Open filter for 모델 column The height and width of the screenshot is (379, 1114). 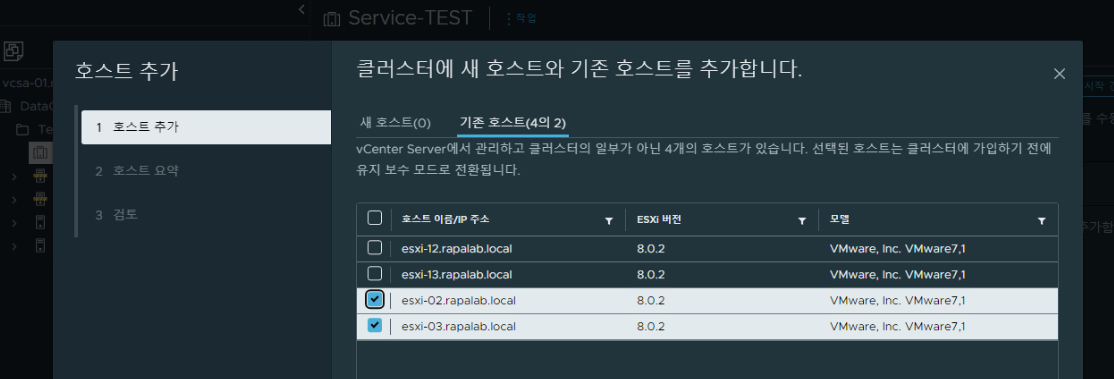[x=1041, y=221]
